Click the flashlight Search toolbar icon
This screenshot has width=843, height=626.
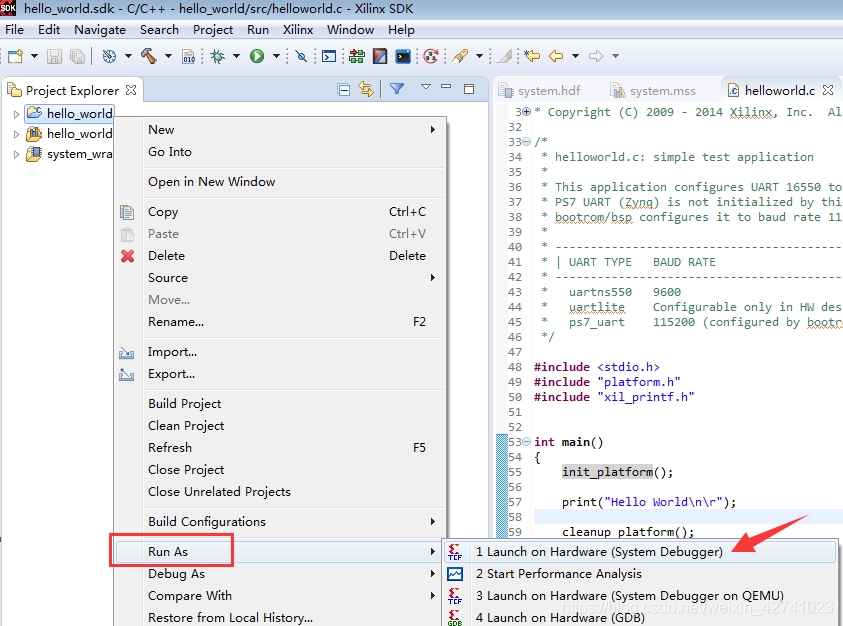pyautogui.click(x=460, y=56)
